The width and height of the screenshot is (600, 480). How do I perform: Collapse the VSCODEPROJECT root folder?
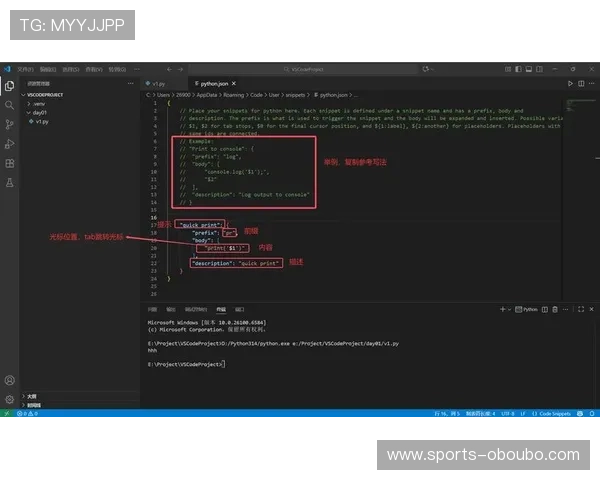coord(45,94)
